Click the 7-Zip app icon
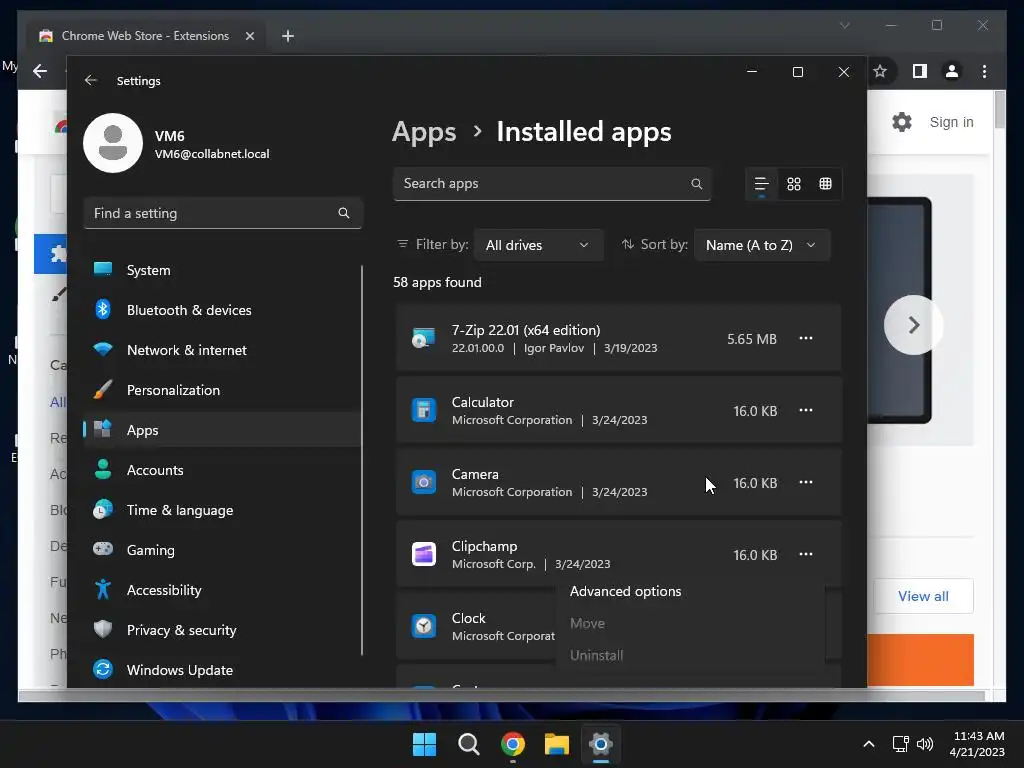1024x768 pixels. click(x=423, y=338)
